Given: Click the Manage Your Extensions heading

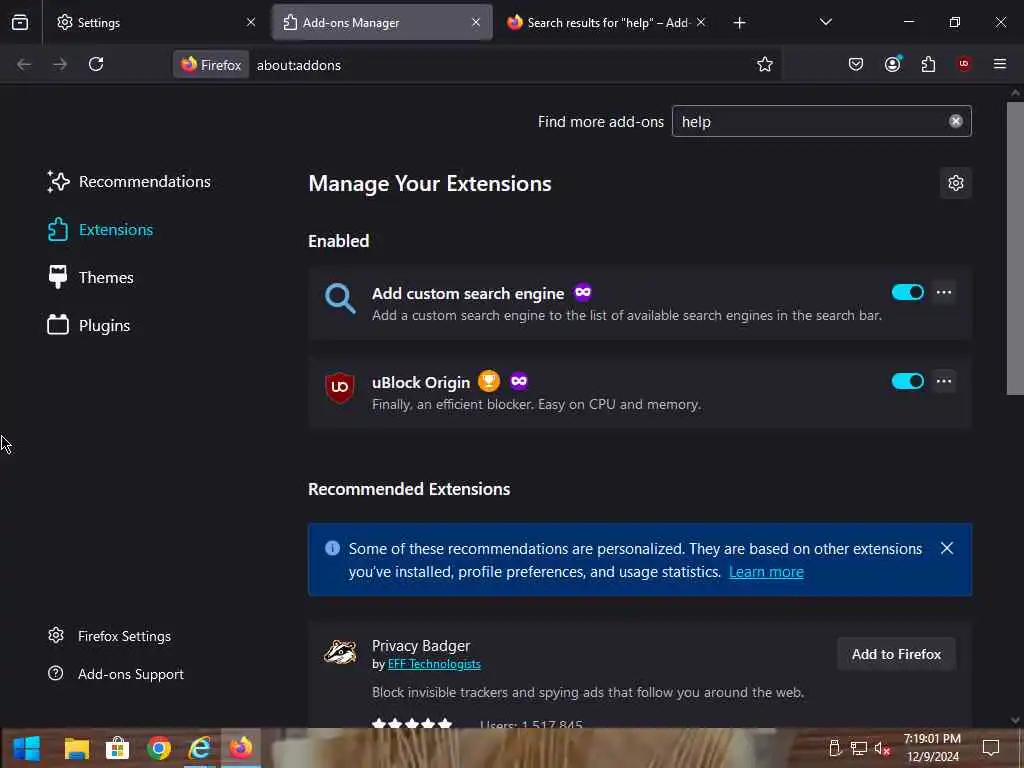Looking at the screenshot, I should [430, 184].
